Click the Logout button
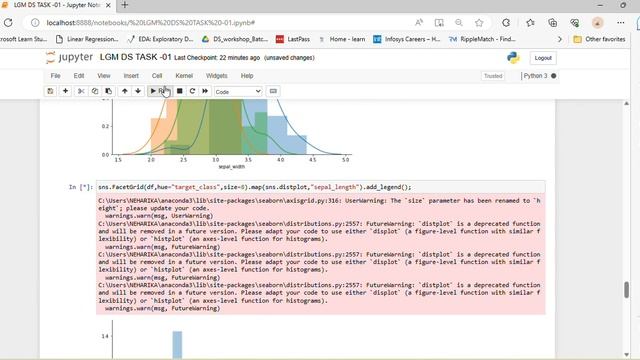 [x=543, y=58]
